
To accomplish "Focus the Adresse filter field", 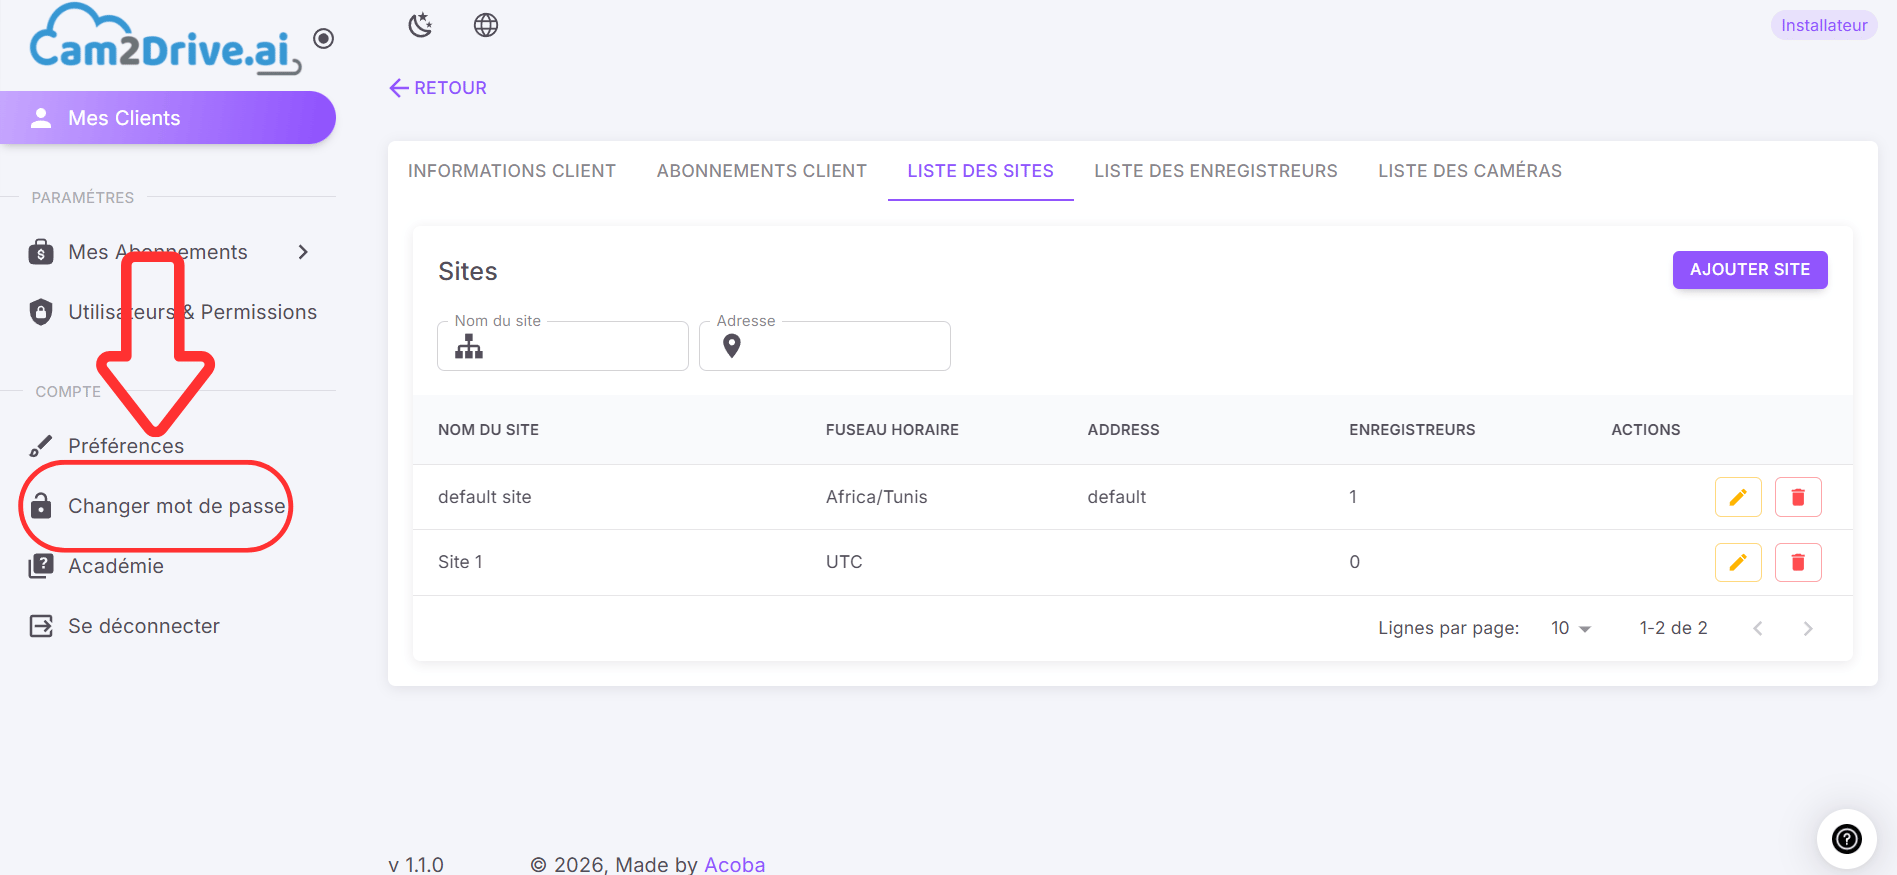I will click(825, 346).
